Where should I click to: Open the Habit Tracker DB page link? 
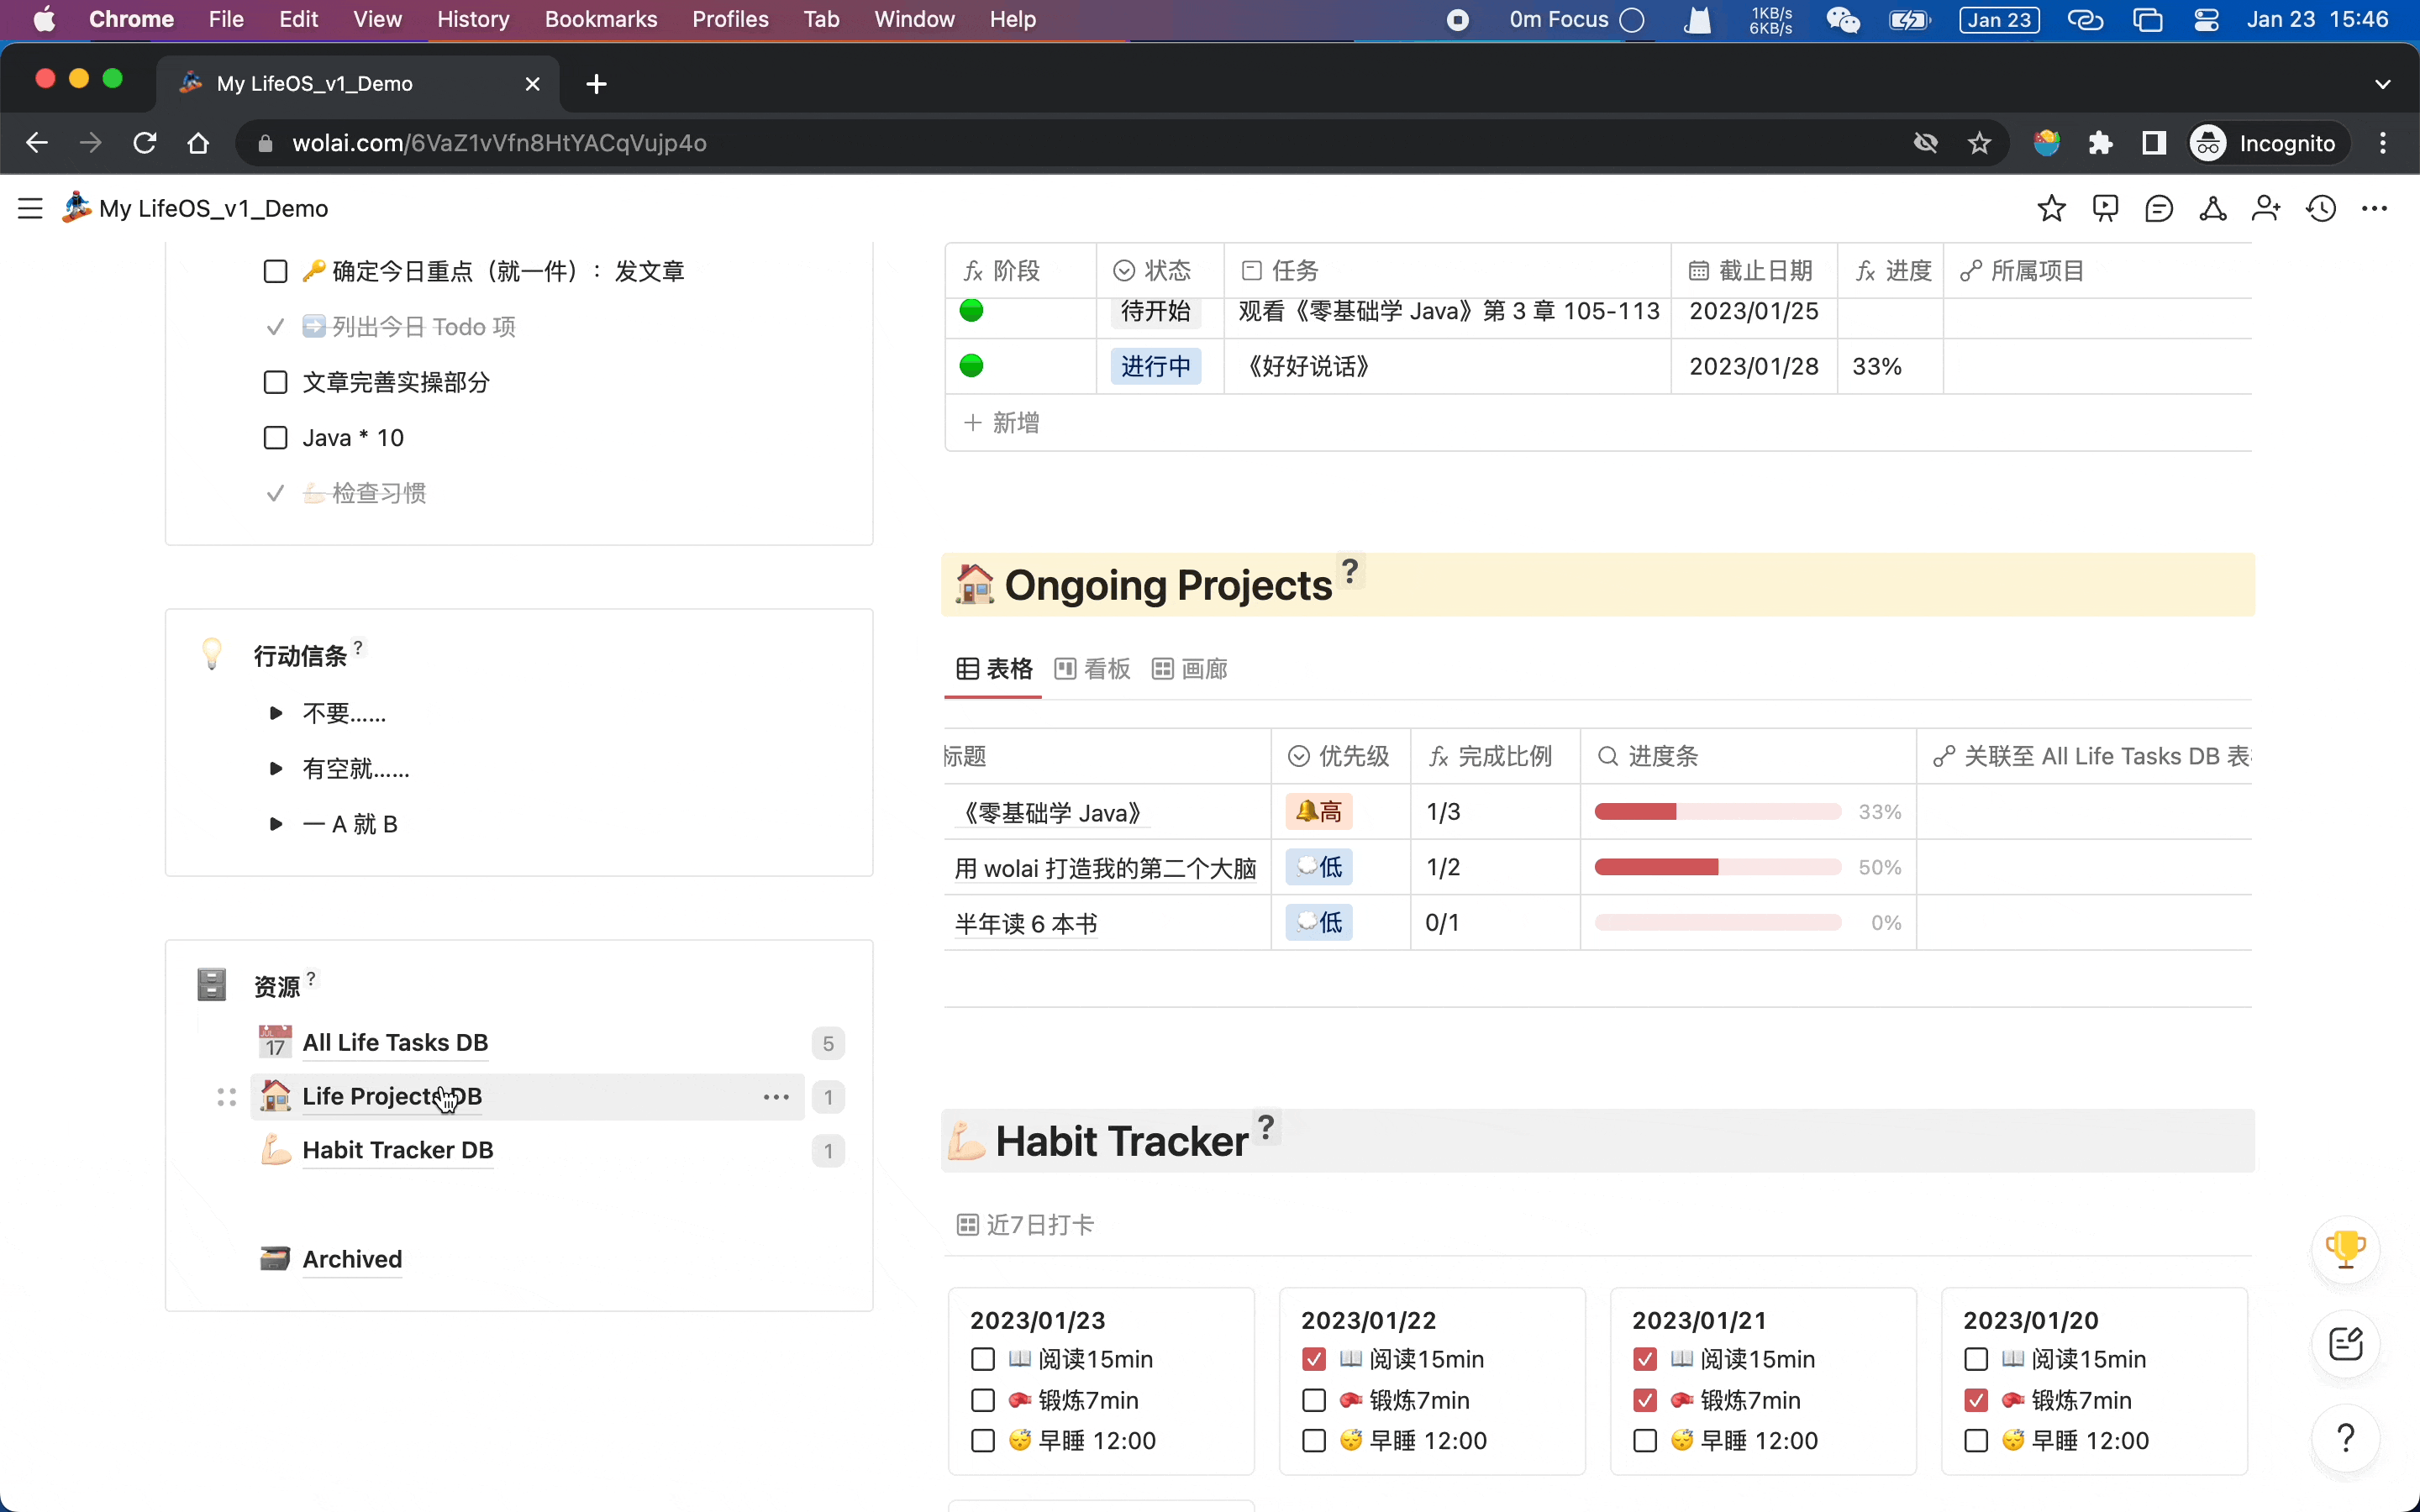coord(397,1150)
